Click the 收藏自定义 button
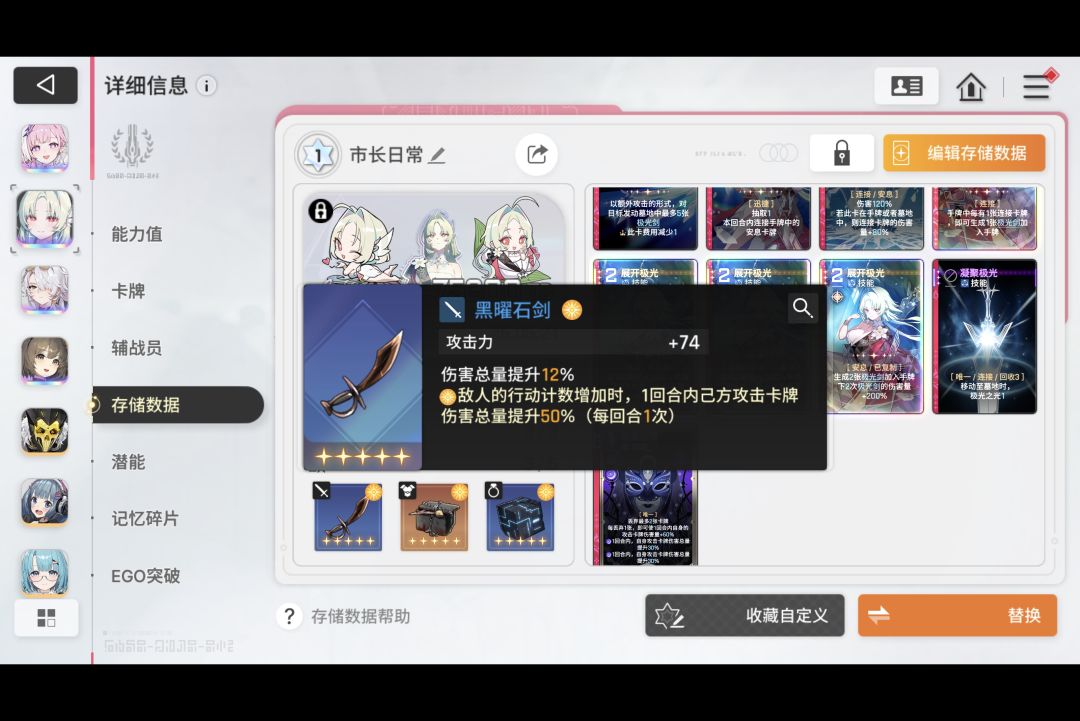This screenshot has height=721, width=1080. click(745, 616)
